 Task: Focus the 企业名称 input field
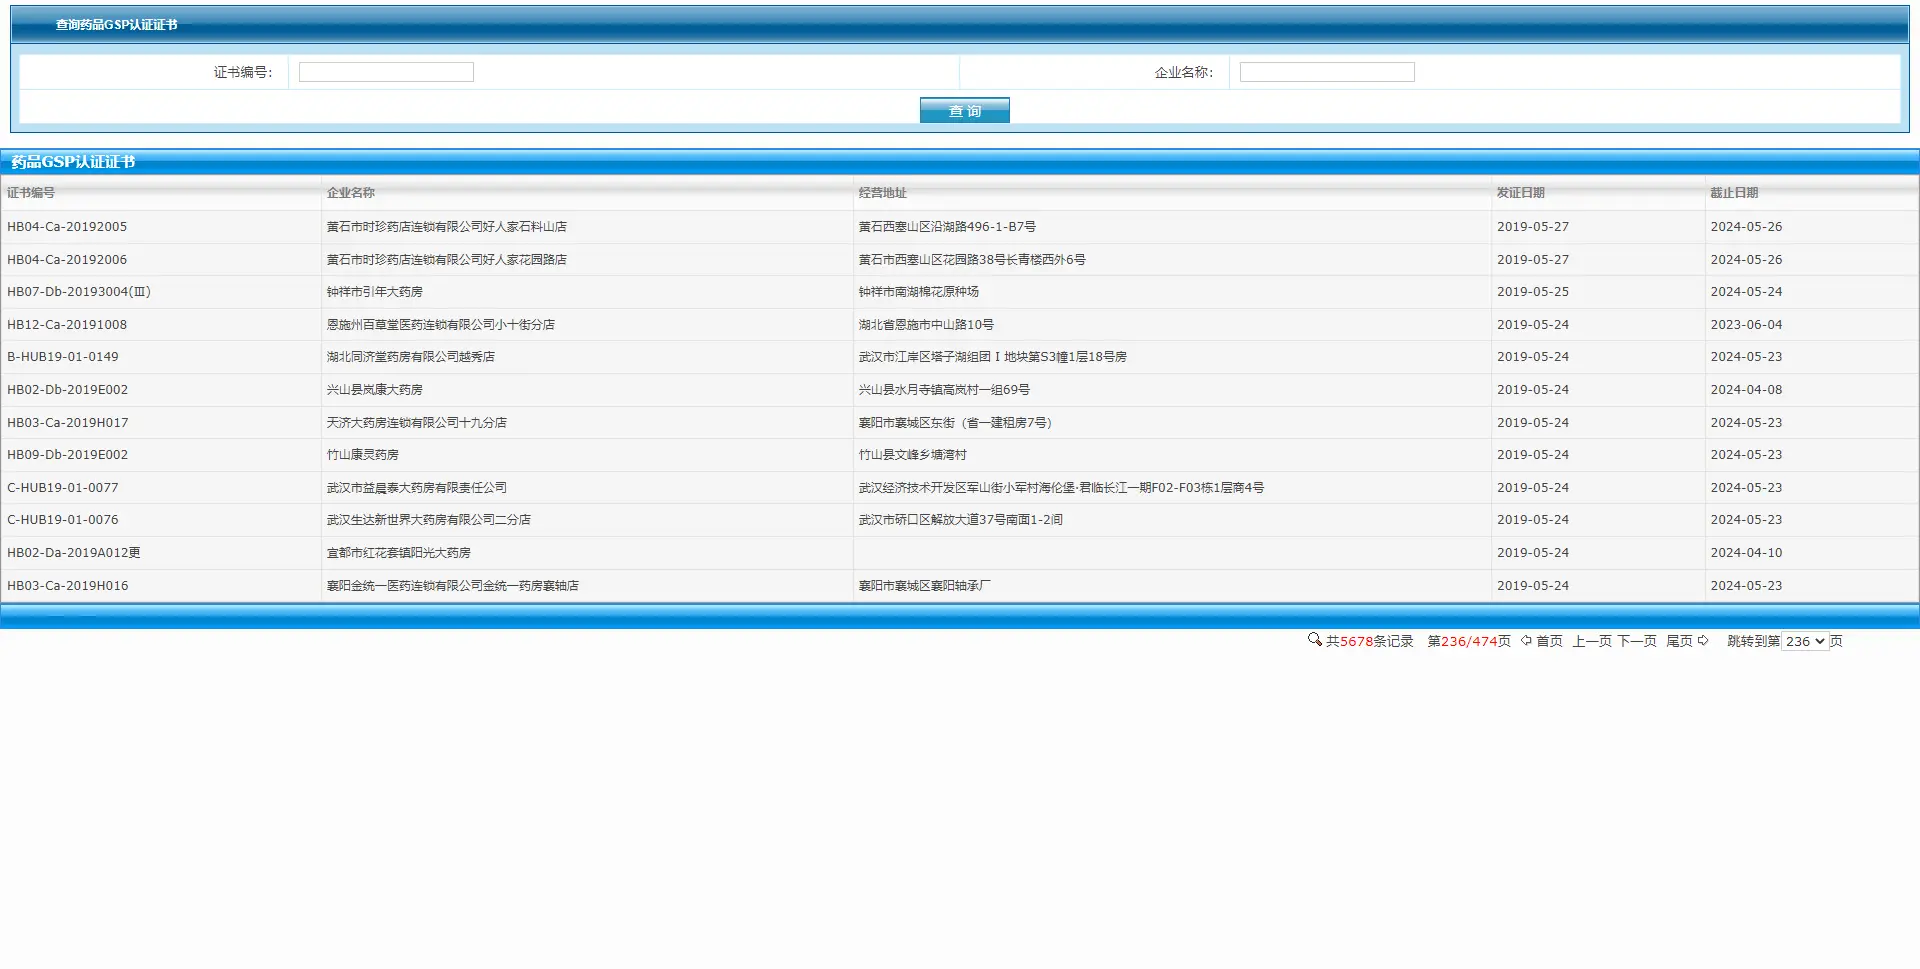point(1326,72)
